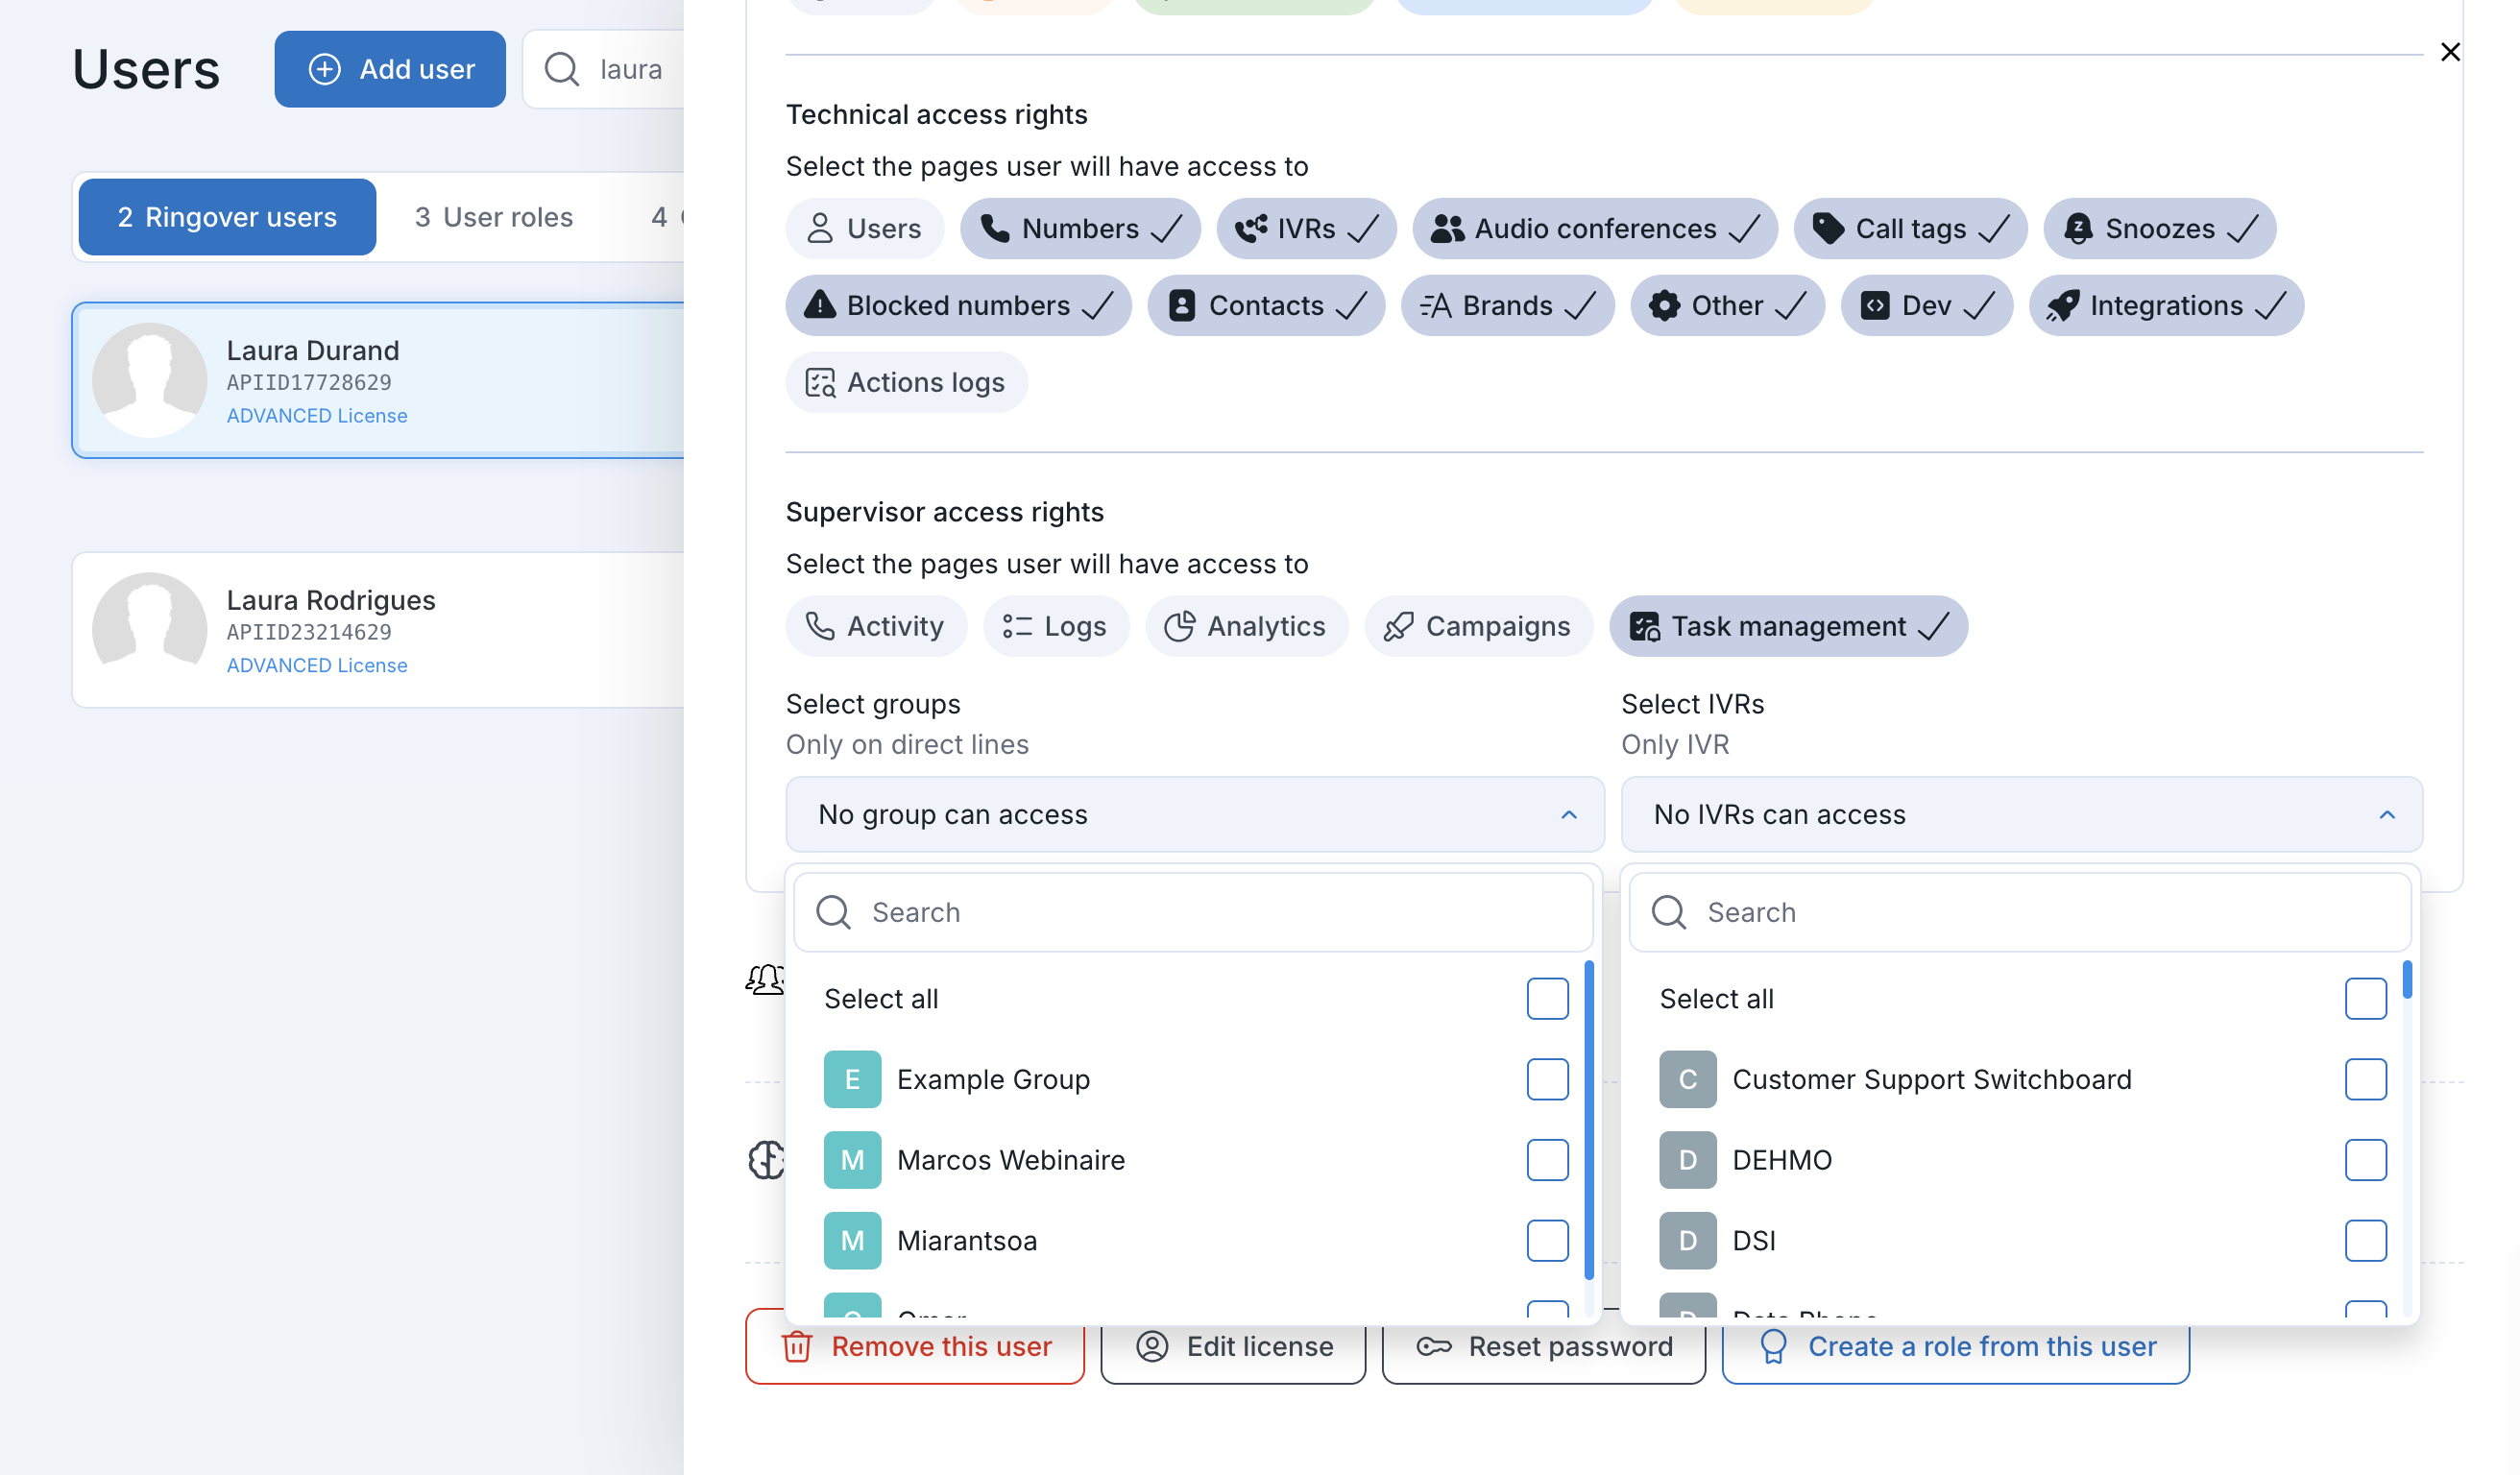Check the DEHMO IVR checkbox
The height and width of the screenshot is (1475, 2520).
pyautogui.click(x=2366, y=1161)
